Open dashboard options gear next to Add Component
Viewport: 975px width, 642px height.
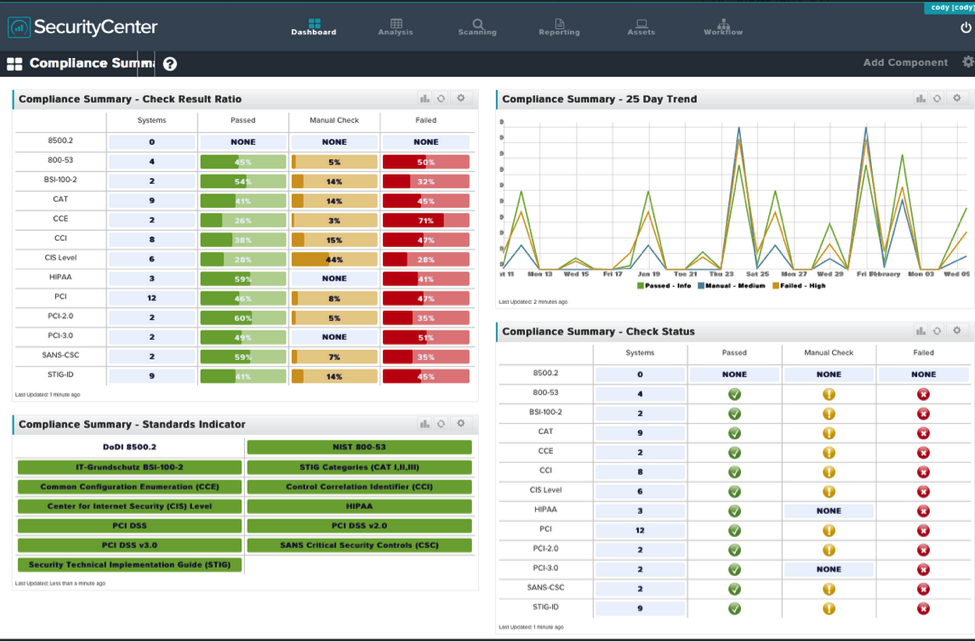pos(968,62)
